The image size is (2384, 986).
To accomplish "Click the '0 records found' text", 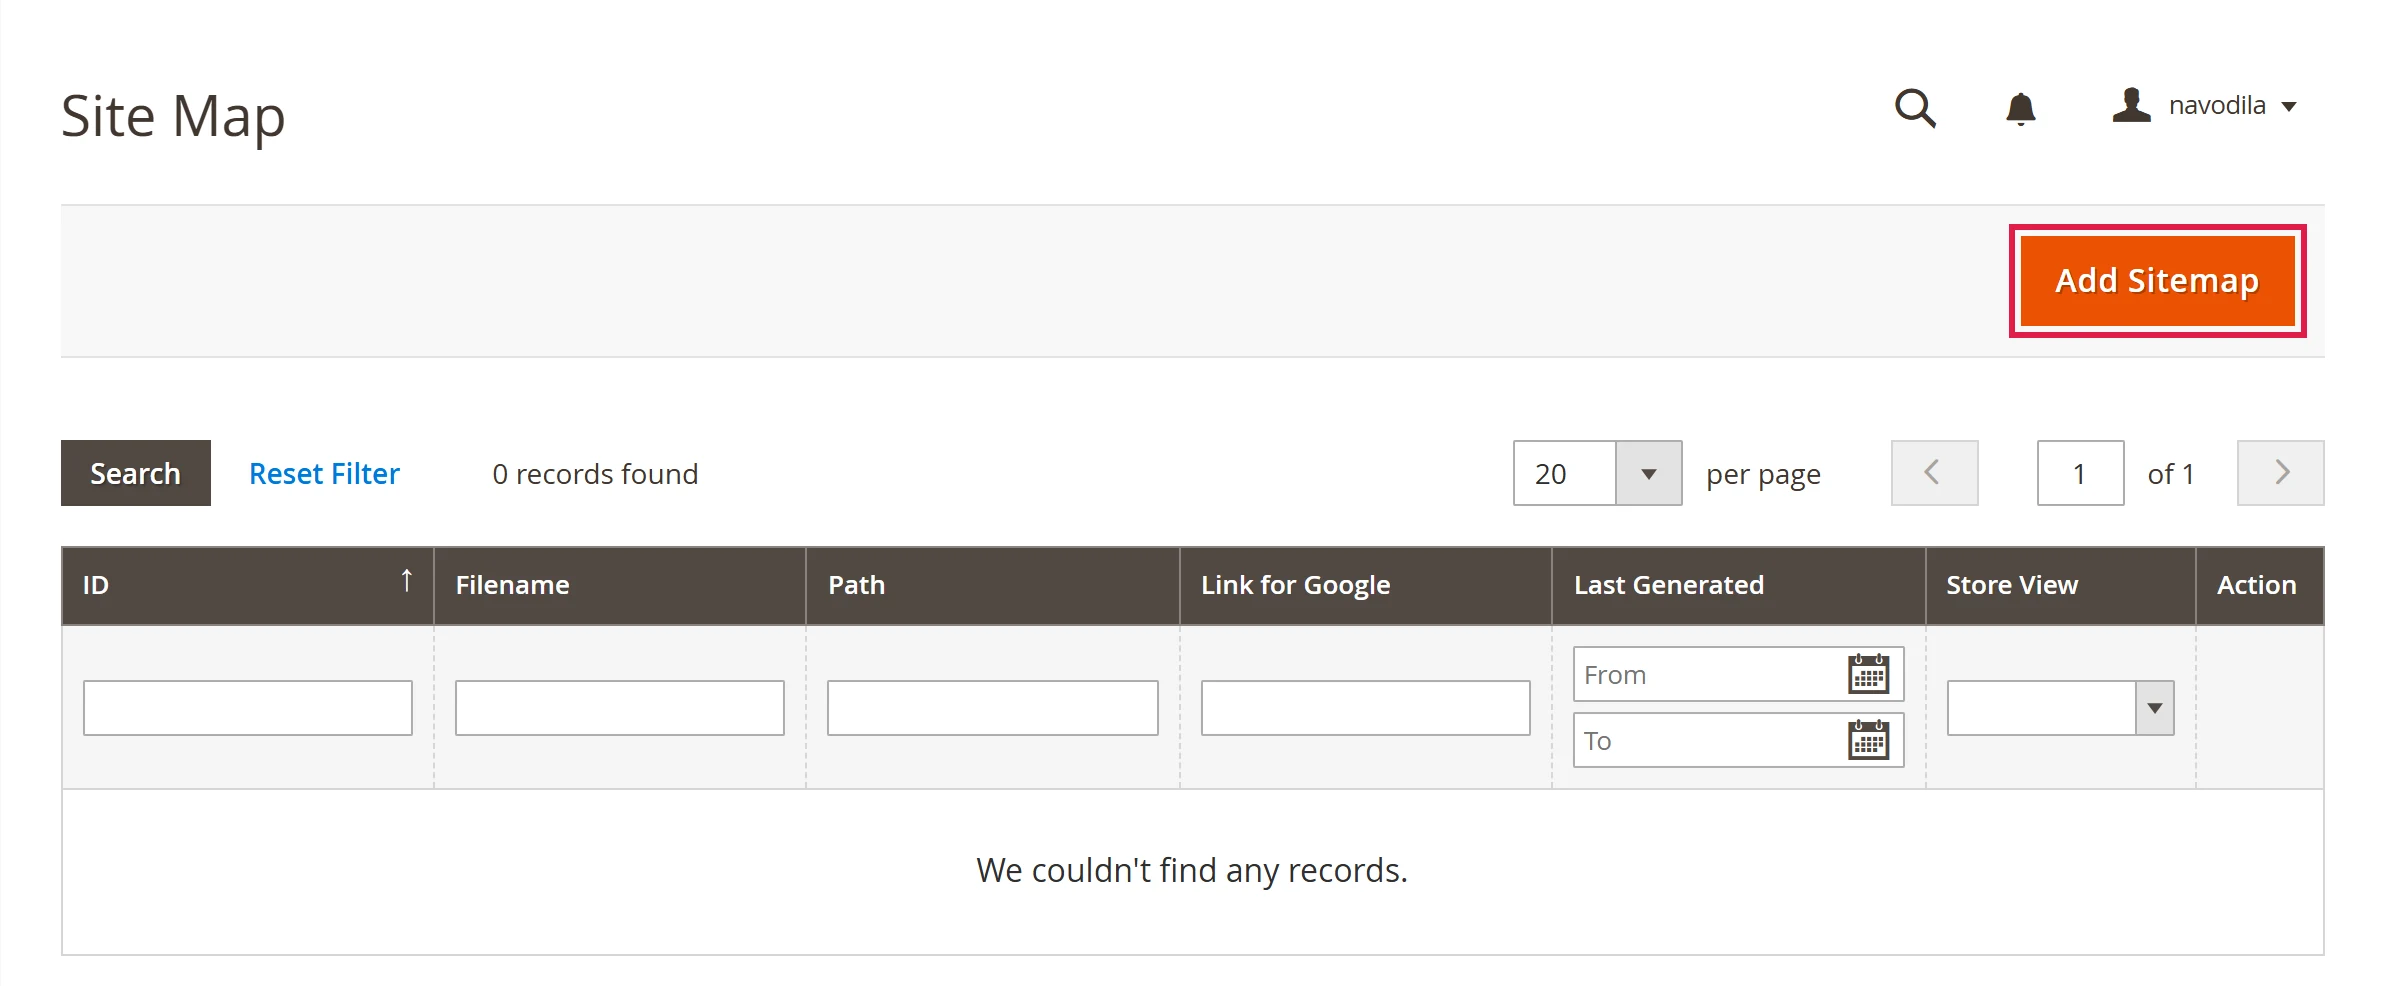I will [595, 474].
